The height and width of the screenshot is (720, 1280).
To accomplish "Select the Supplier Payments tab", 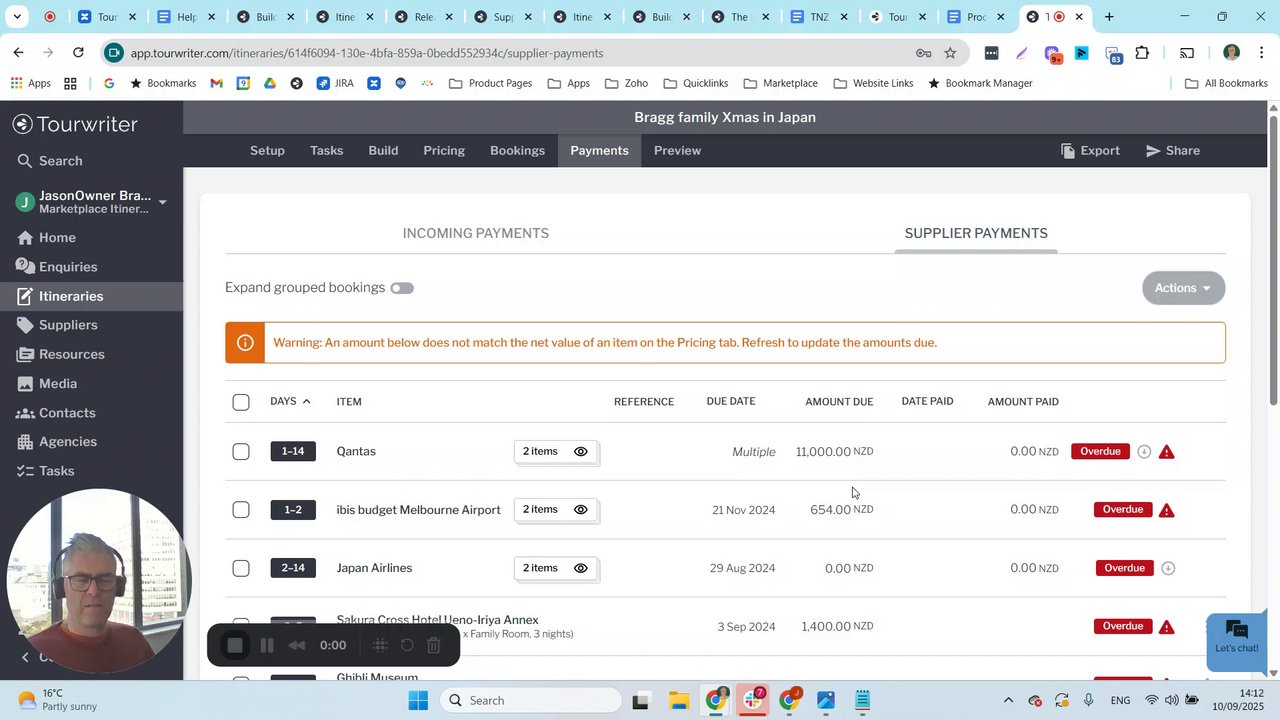I will pos(976,234).
